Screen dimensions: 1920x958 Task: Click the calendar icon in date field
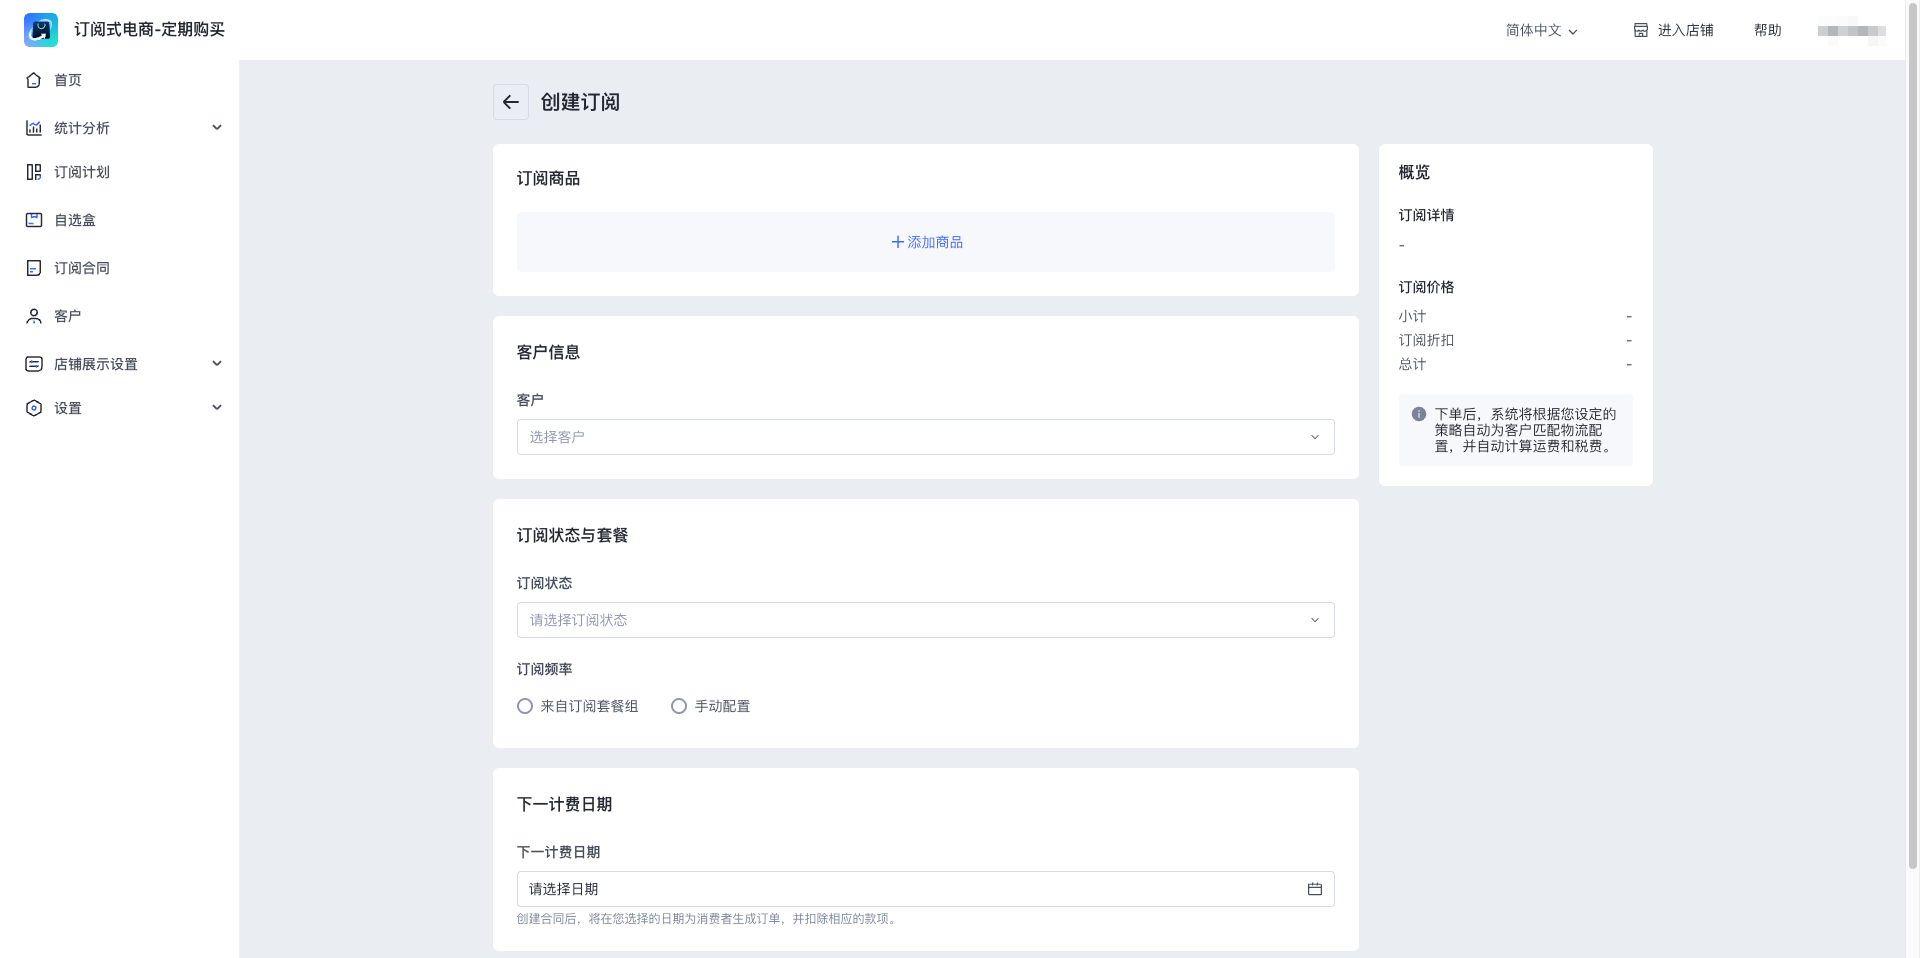[x=1314, y=888]
